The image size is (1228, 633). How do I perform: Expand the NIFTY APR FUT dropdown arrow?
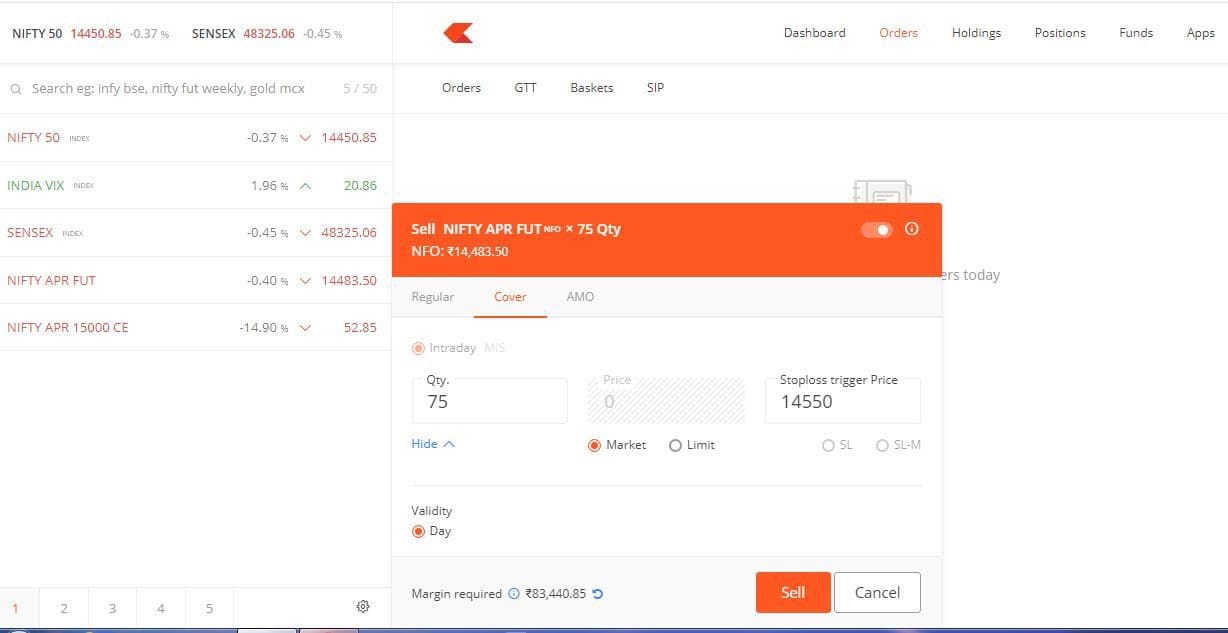pos(305,280)
